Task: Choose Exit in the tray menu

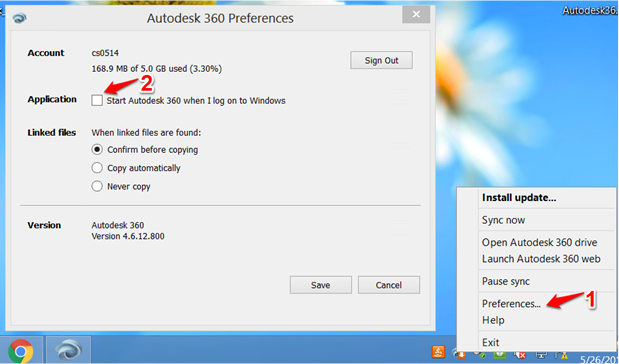Action: point(491,342)
